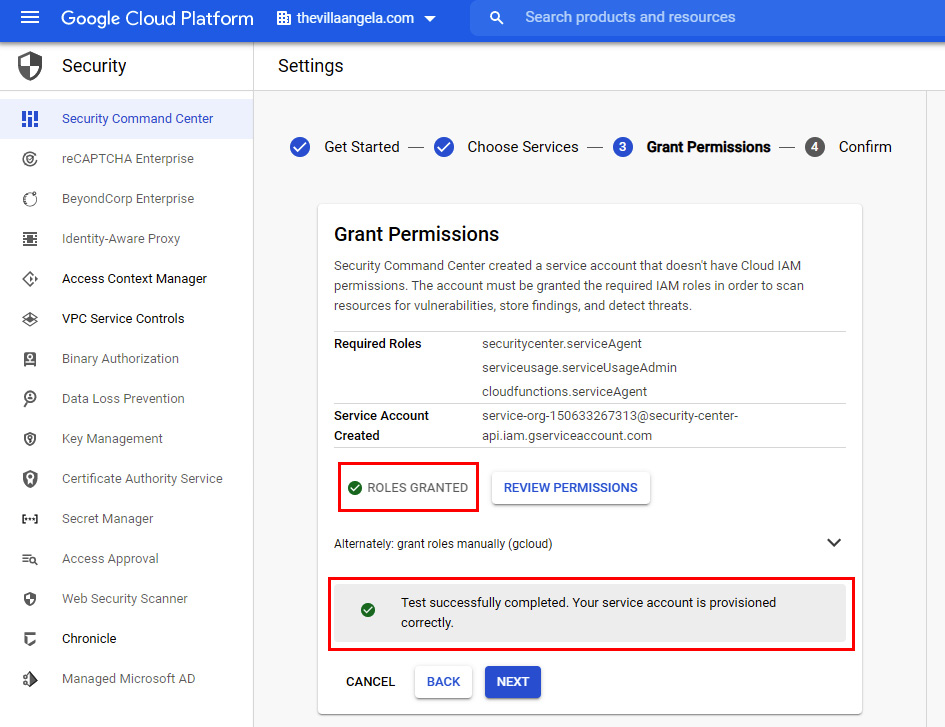
Task: Click the VPC Service Controls icon
Action: click(x=30, y=319)
